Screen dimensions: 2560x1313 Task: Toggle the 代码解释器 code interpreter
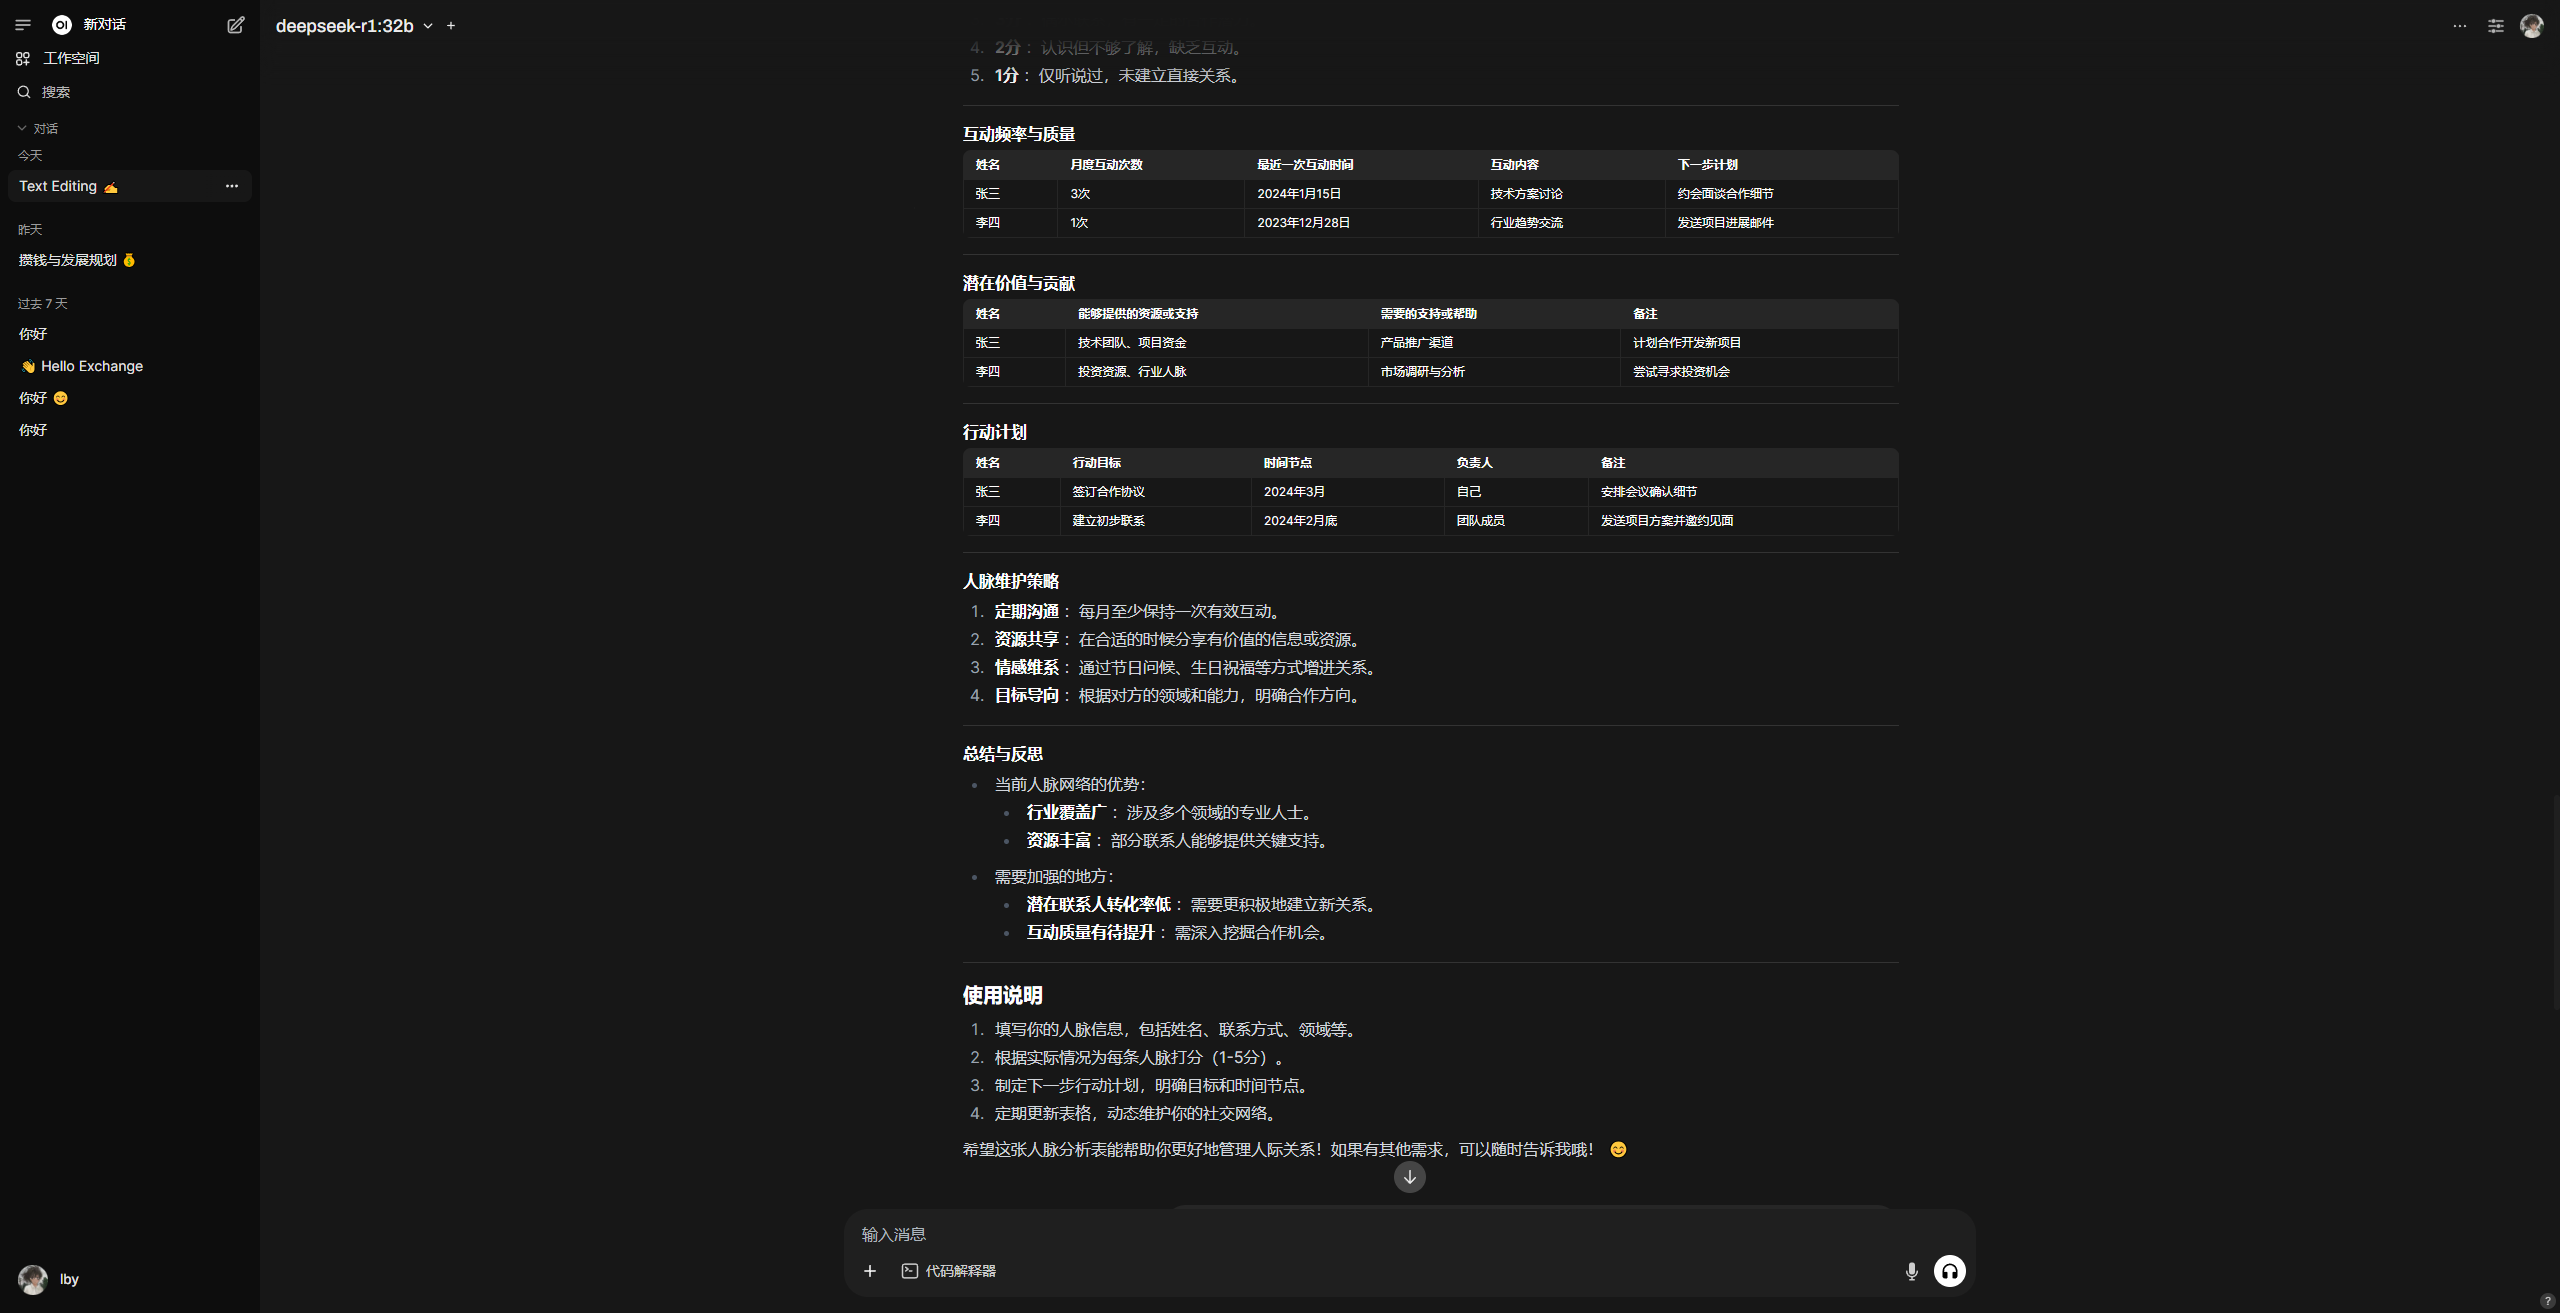tap(949, 1271)
